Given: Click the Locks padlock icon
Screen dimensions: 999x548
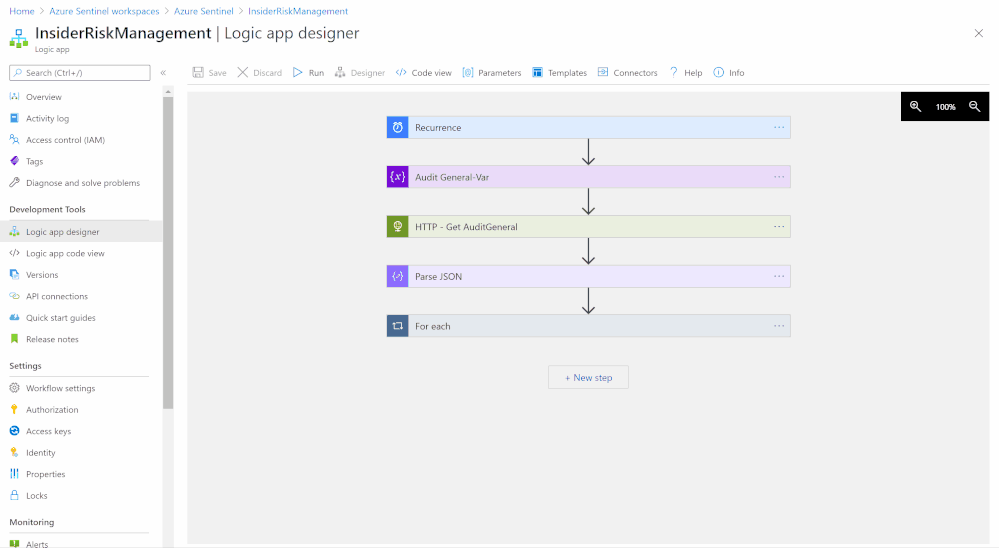Looking at the screenshot, I should pyautogui.click(x=15, y=496).
